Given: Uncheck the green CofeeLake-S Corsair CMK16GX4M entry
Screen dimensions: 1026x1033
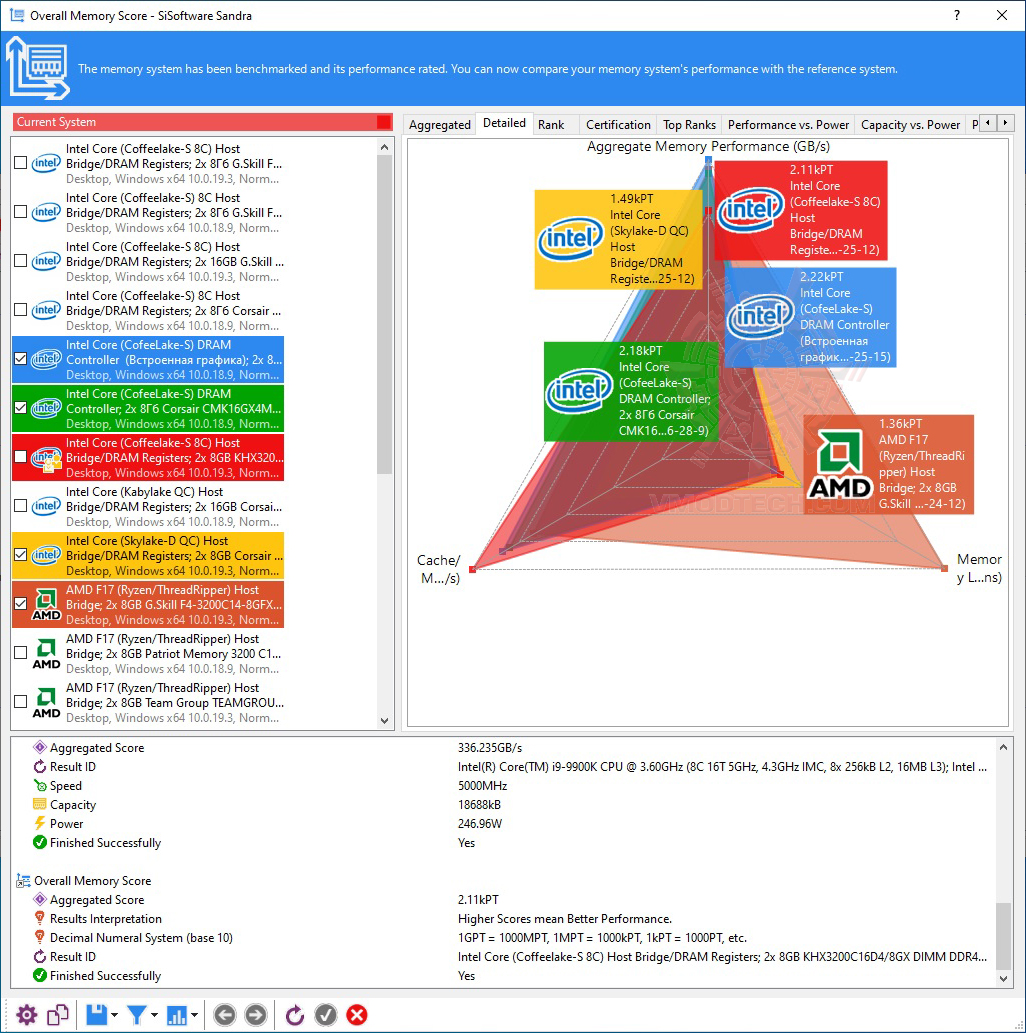Looking at the screenshot, I should (x=20, y=408).
